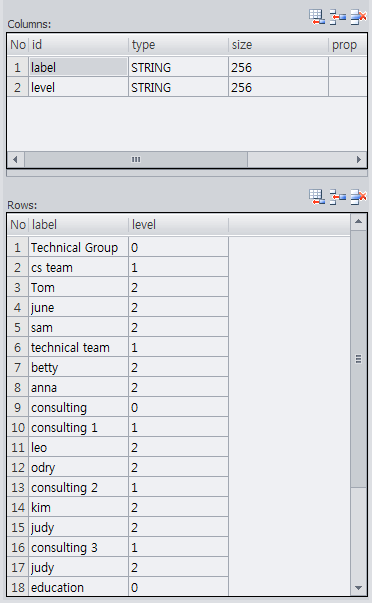Click the insert column icon above Columns table
This screenshot has height=603, width=372.
click(338, 17)
